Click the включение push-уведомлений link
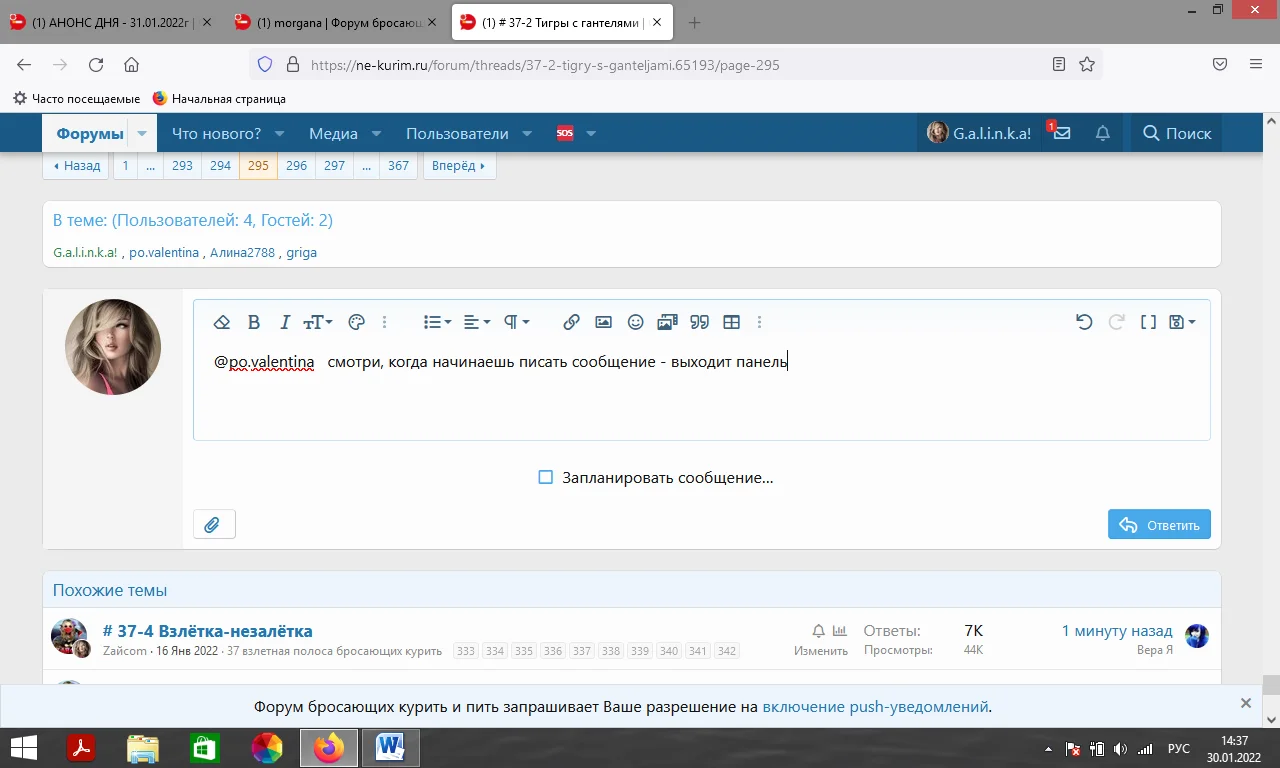1280x768 pixels. point(875,707)
